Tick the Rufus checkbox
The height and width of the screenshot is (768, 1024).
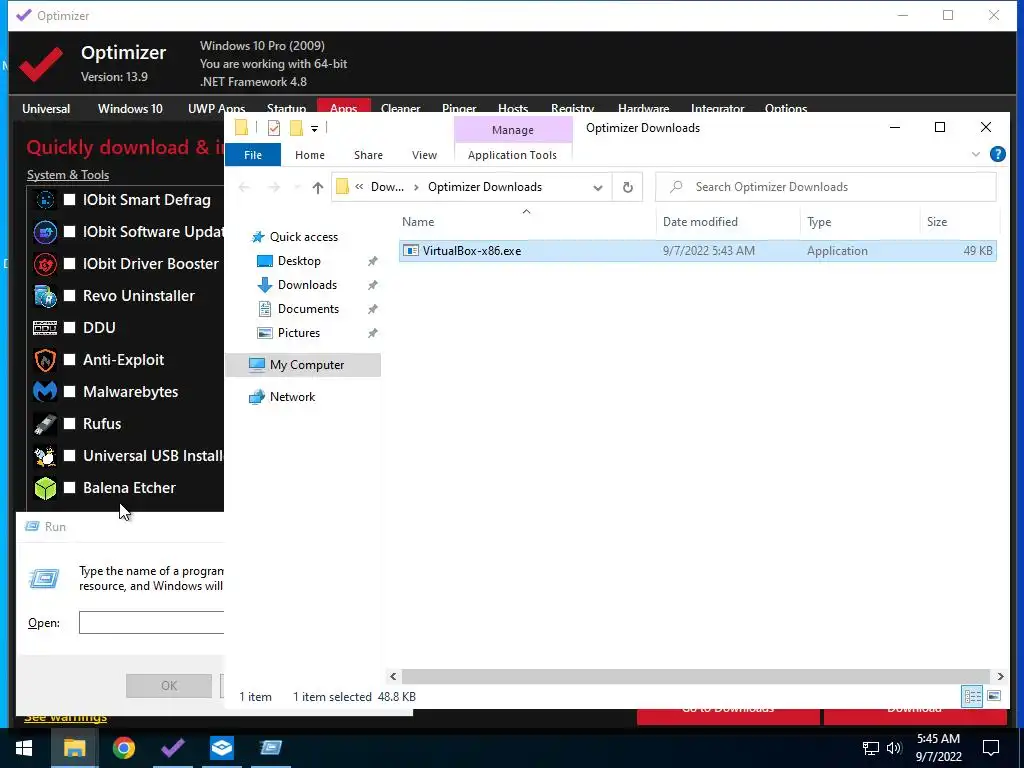tap(69, 424)
